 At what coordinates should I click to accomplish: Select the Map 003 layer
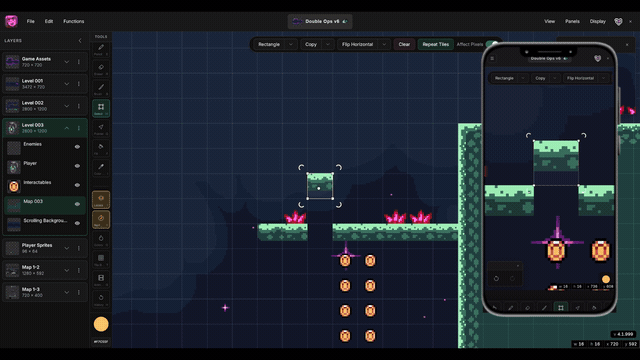click(45, 205)
